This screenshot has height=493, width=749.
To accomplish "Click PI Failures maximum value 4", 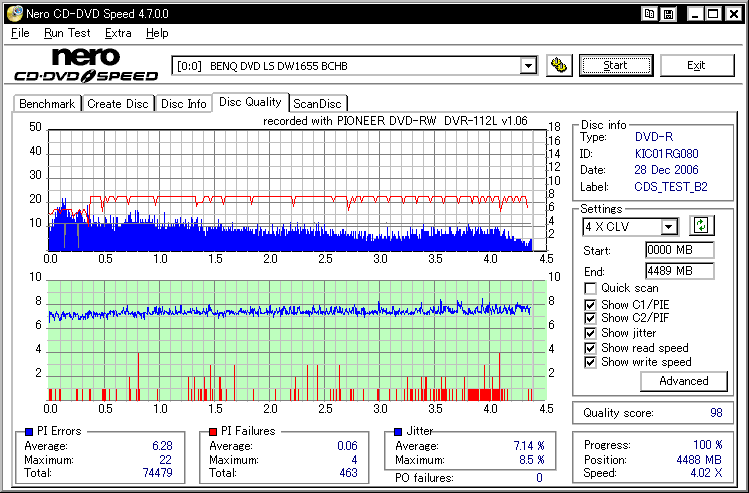I will pos(354,460).
